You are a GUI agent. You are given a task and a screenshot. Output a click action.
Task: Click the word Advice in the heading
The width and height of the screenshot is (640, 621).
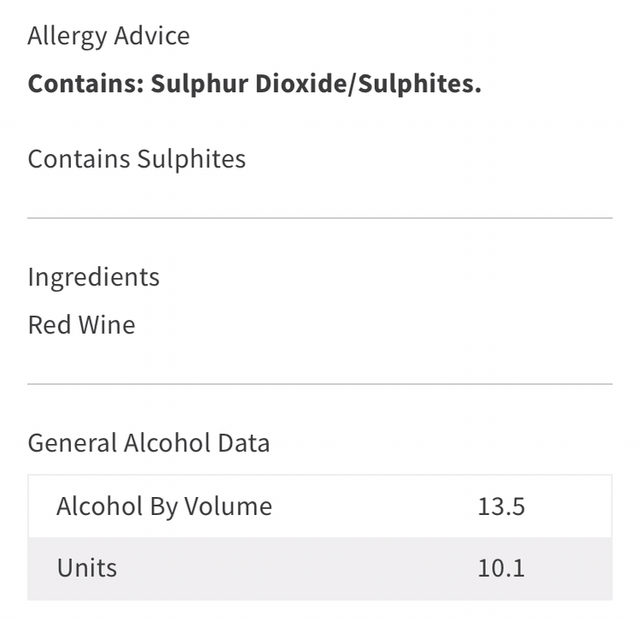(x=150, y=37)
